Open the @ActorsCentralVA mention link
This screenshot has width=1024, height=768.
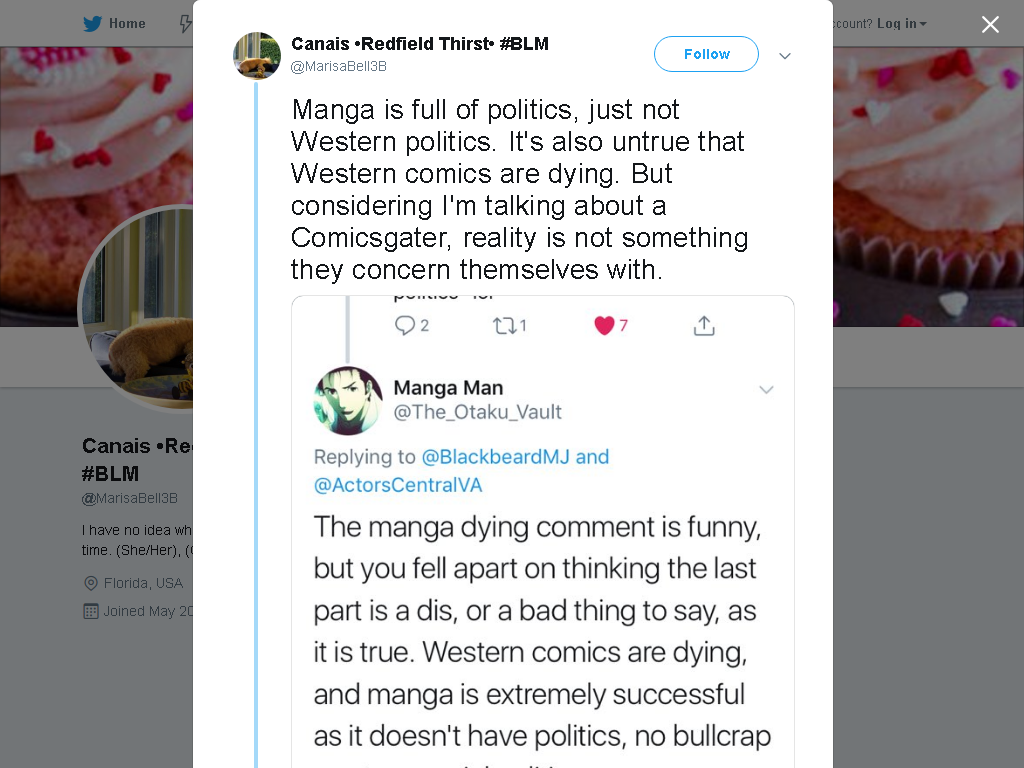[398, 485]
